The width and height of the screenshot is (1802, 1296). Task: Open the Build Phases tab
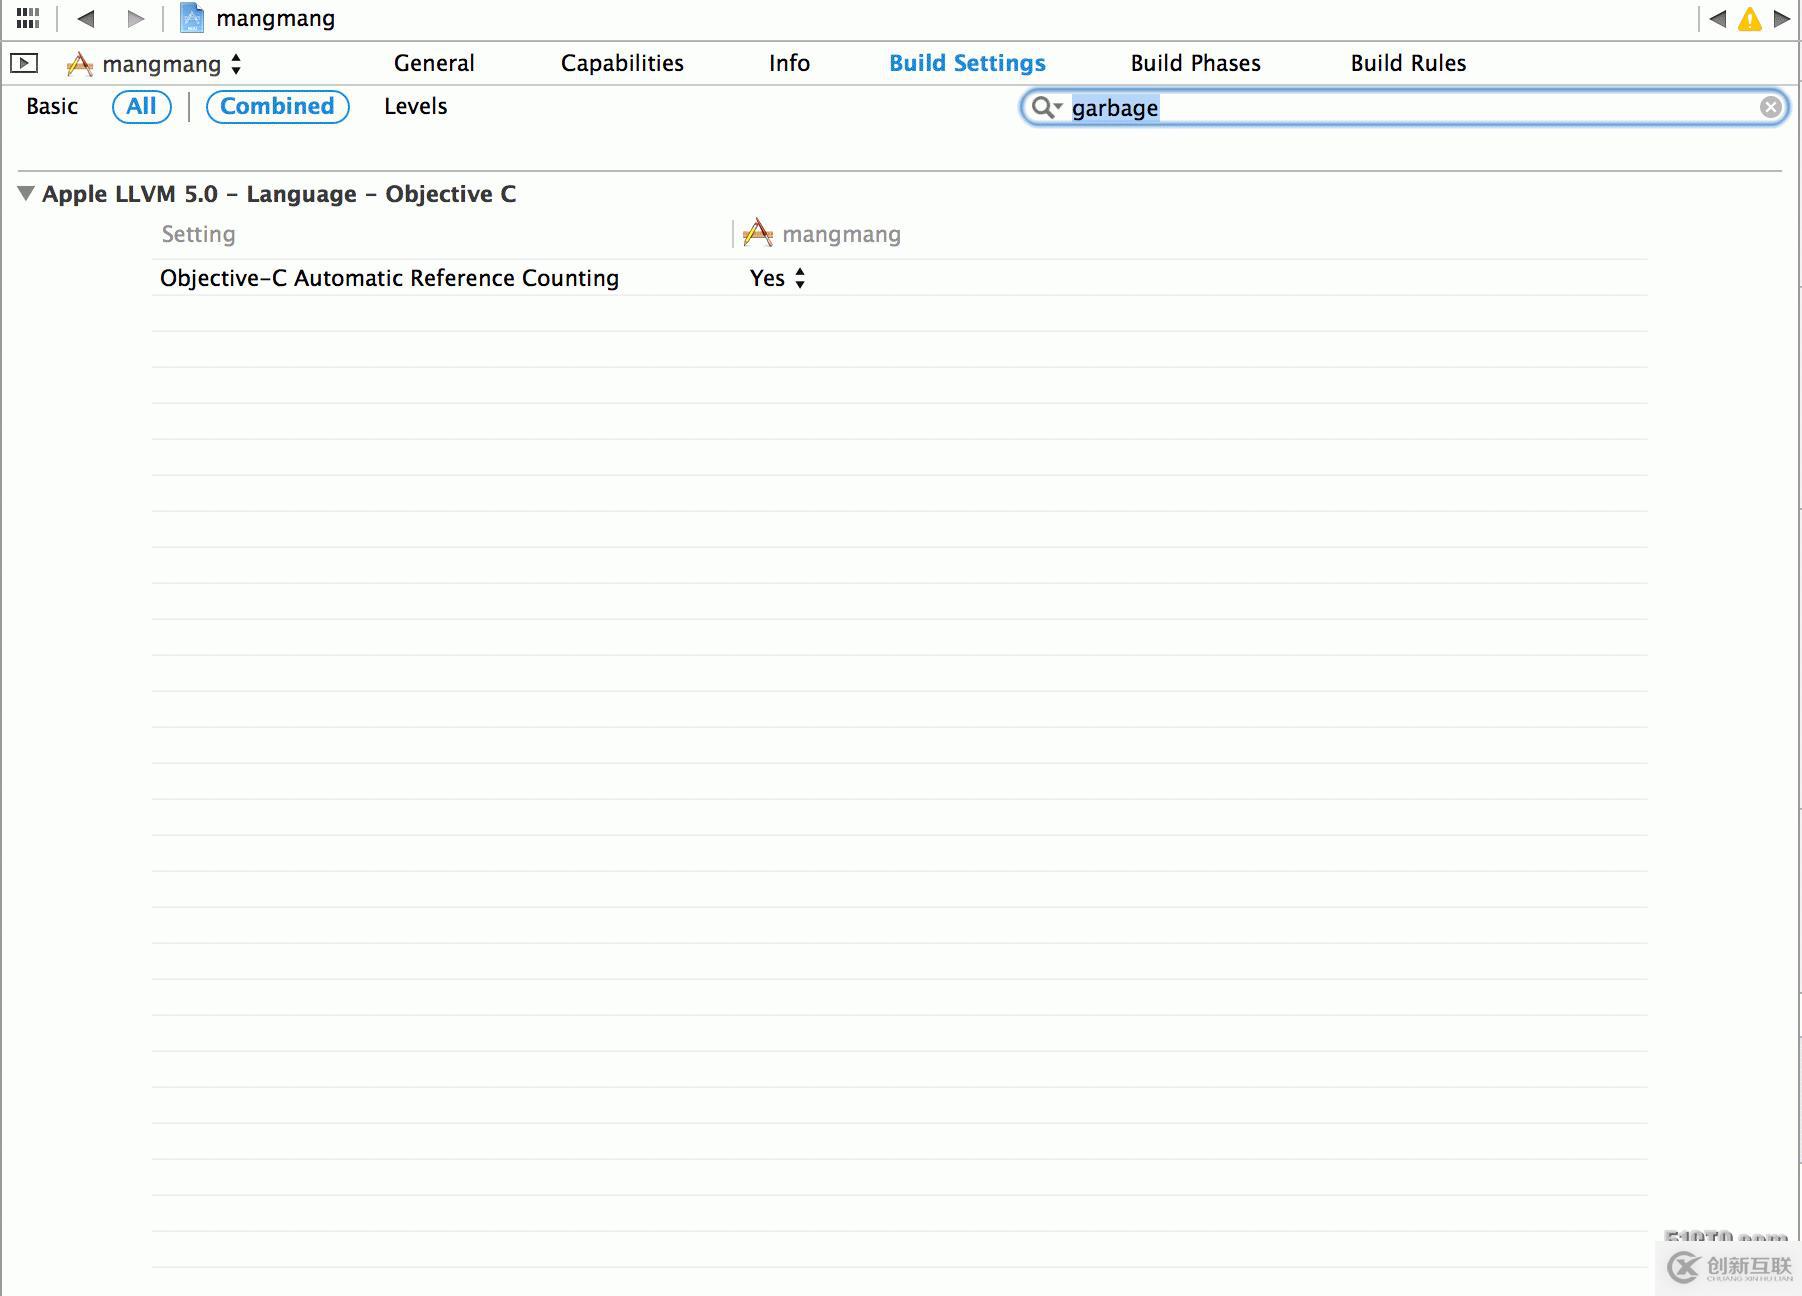1195,63
